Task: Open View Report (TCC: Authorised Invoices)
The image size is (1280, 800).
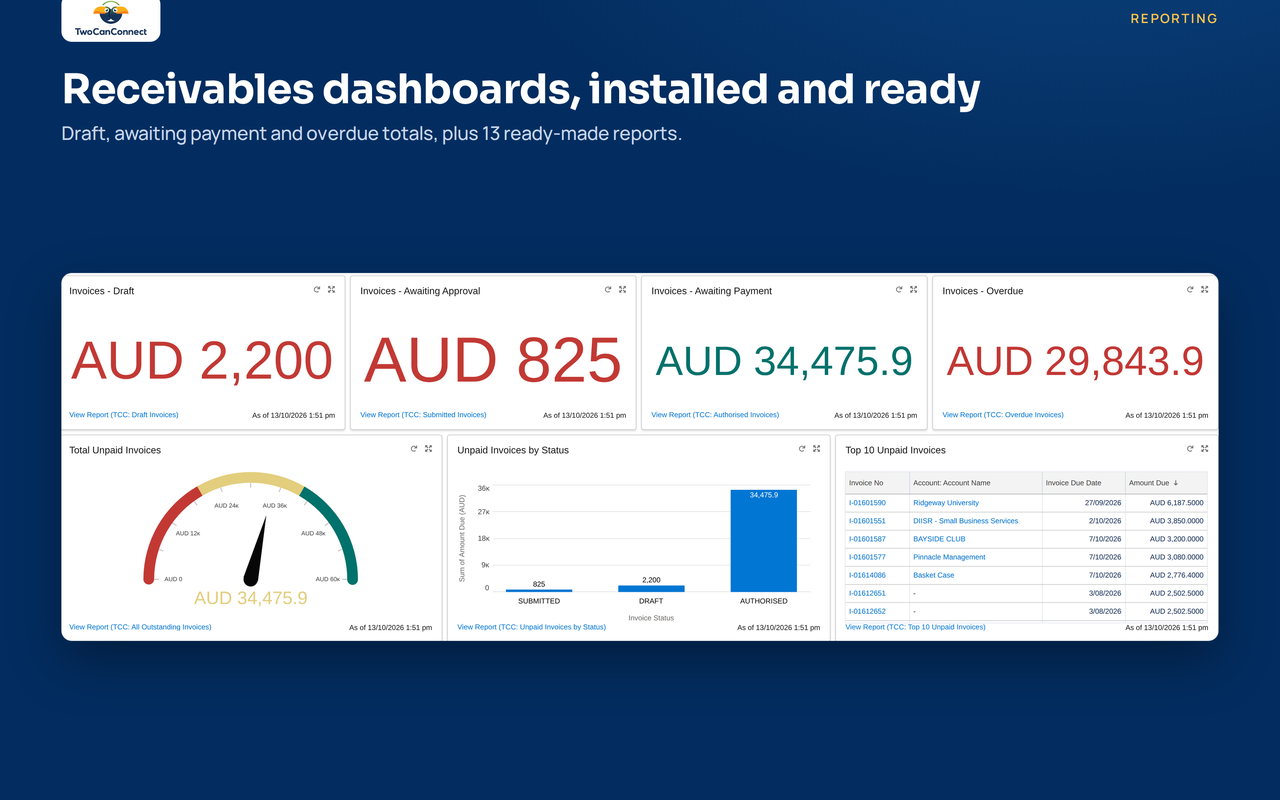Action: pos(715,414)
